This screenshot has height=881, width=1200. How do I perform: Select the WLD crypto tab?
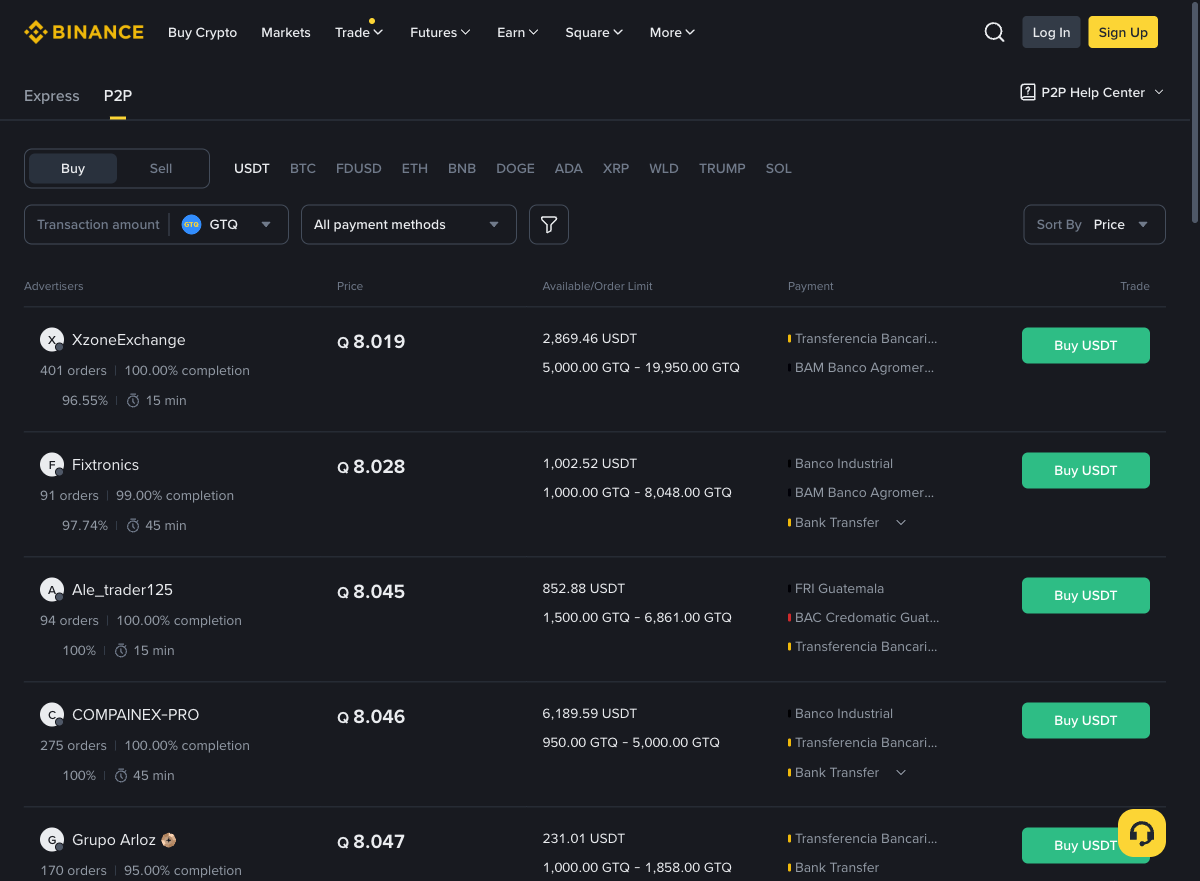pyautogui.click(x=664, y=169)
